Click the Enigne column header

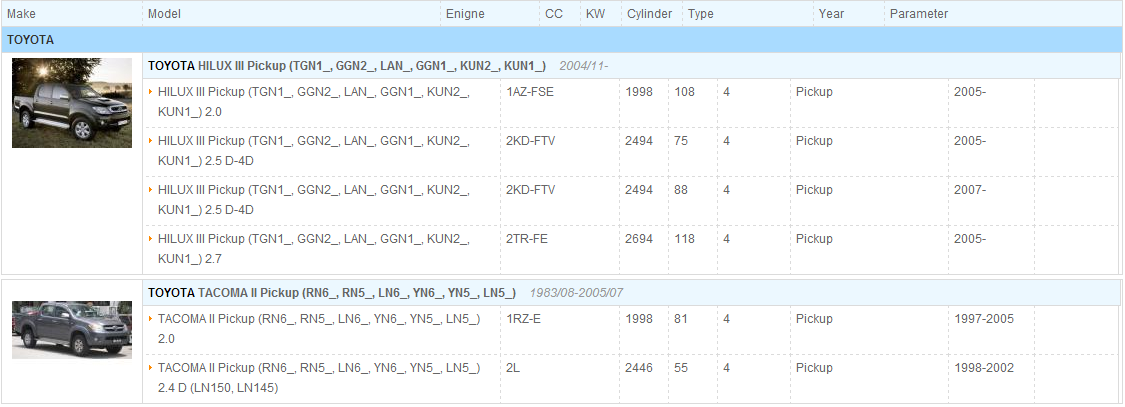click(x=465, y=14)
